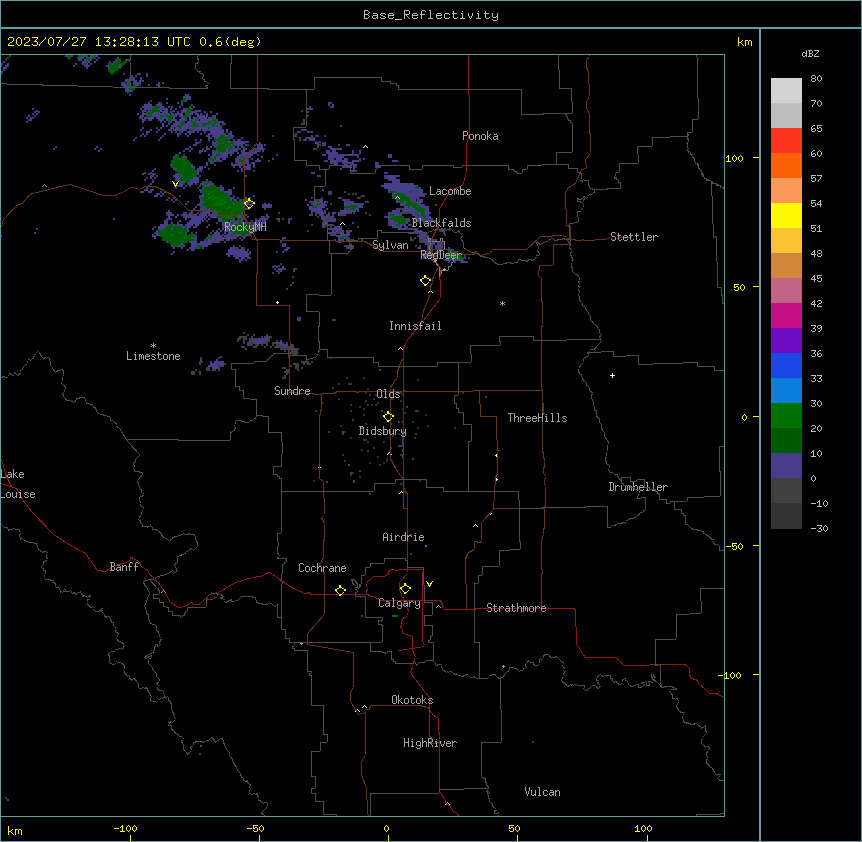Click the yellow diamond marker south of RedDeer

pos(426,281)
